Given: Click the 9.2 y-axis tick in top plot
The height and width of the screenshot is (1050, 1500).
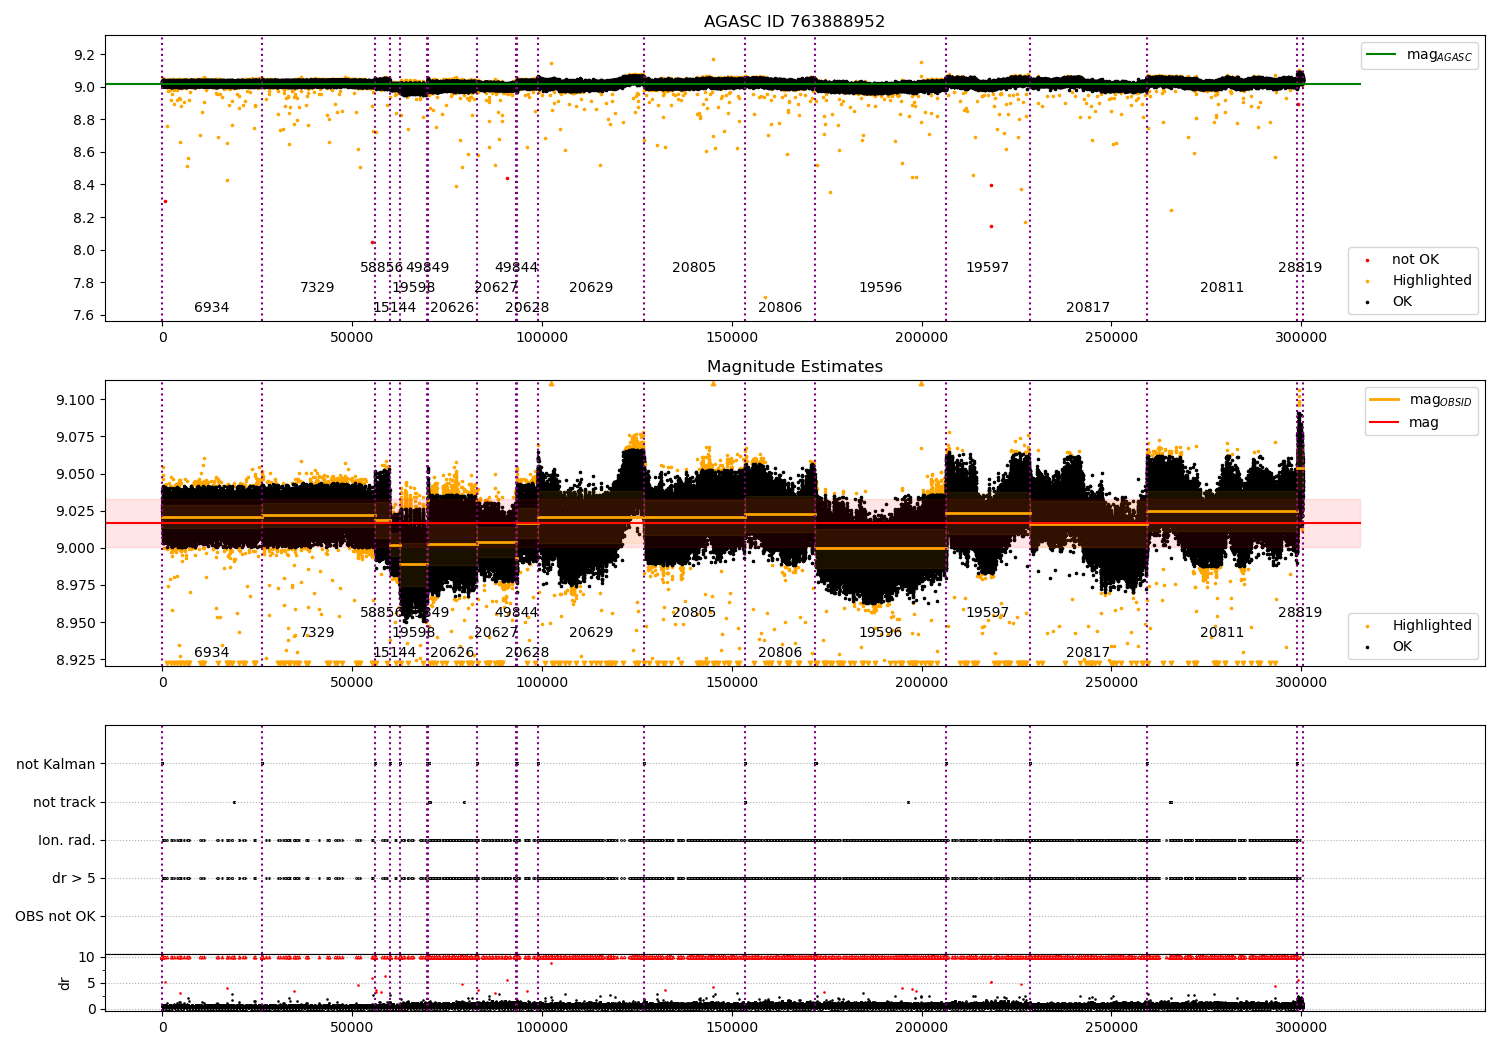Looking at the screenshot, I should pos(85,55).
